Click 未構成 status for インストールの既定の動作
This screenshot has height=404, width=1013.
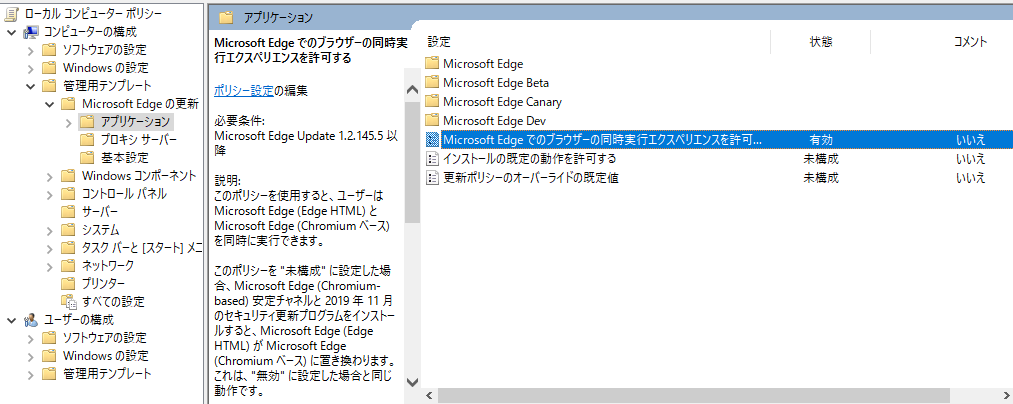pos(821,158)
